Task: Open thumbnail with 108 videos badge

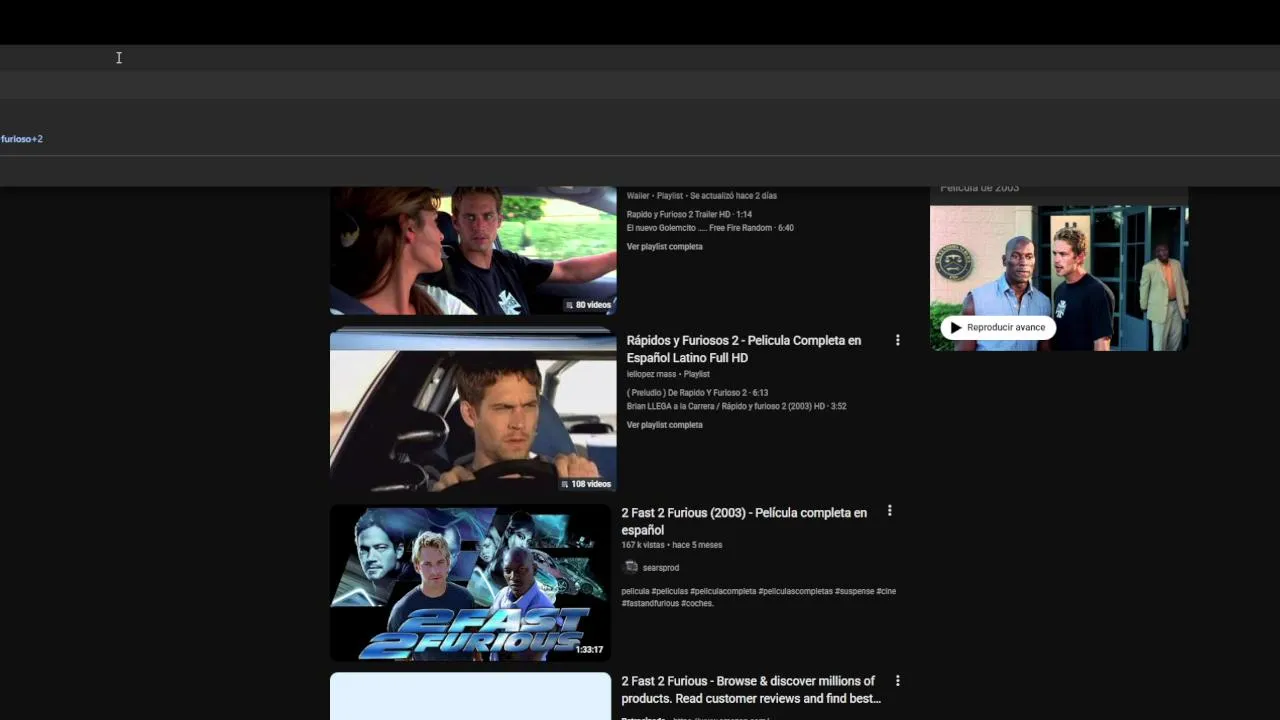Action: pos(473,410)
